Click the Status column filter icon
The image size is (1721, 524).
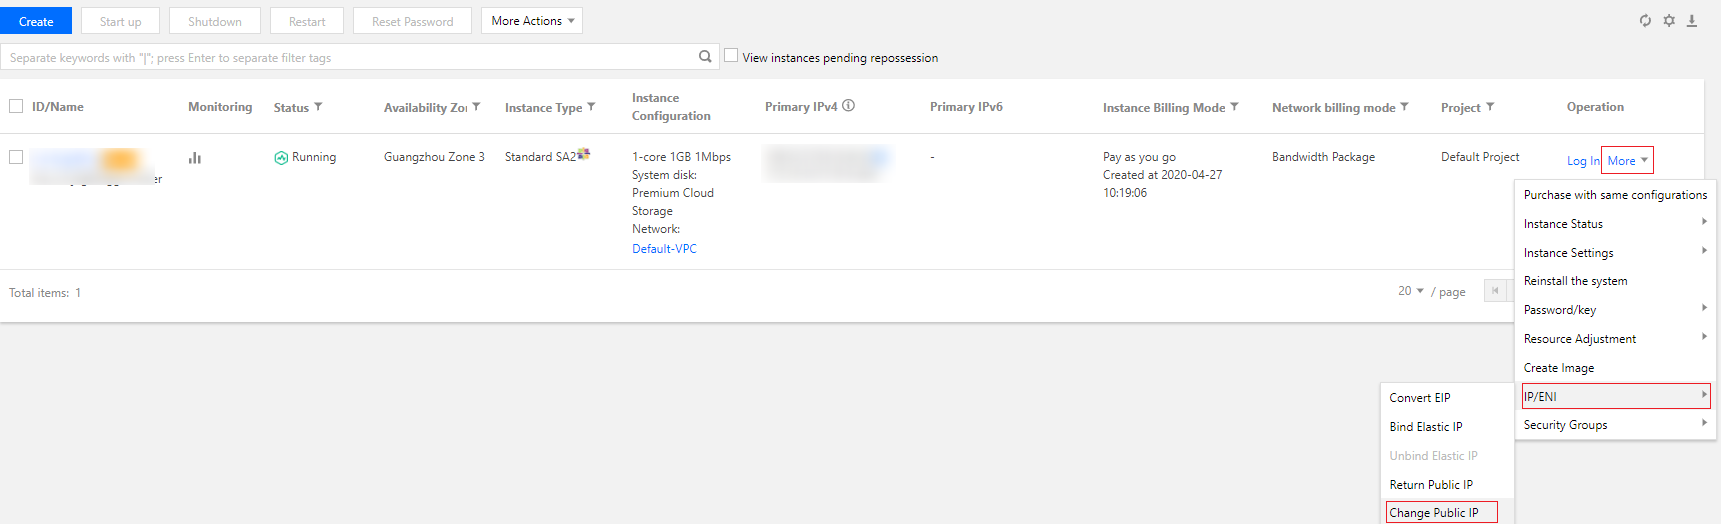[x=318, y=107]
